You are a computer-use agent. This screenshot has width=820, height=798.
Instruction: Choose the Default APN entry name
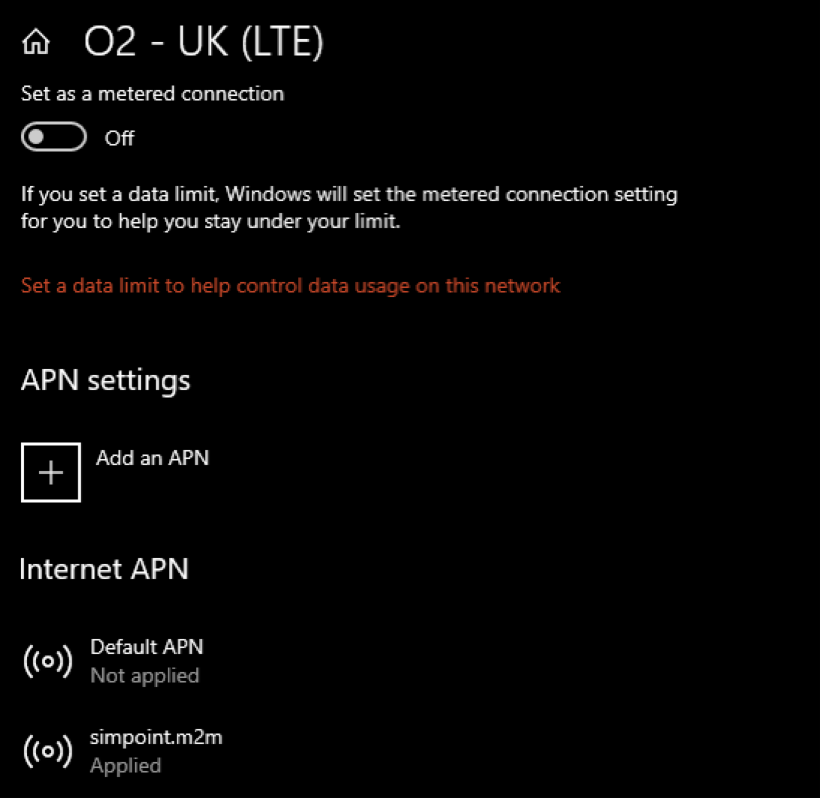click(146, 647)
